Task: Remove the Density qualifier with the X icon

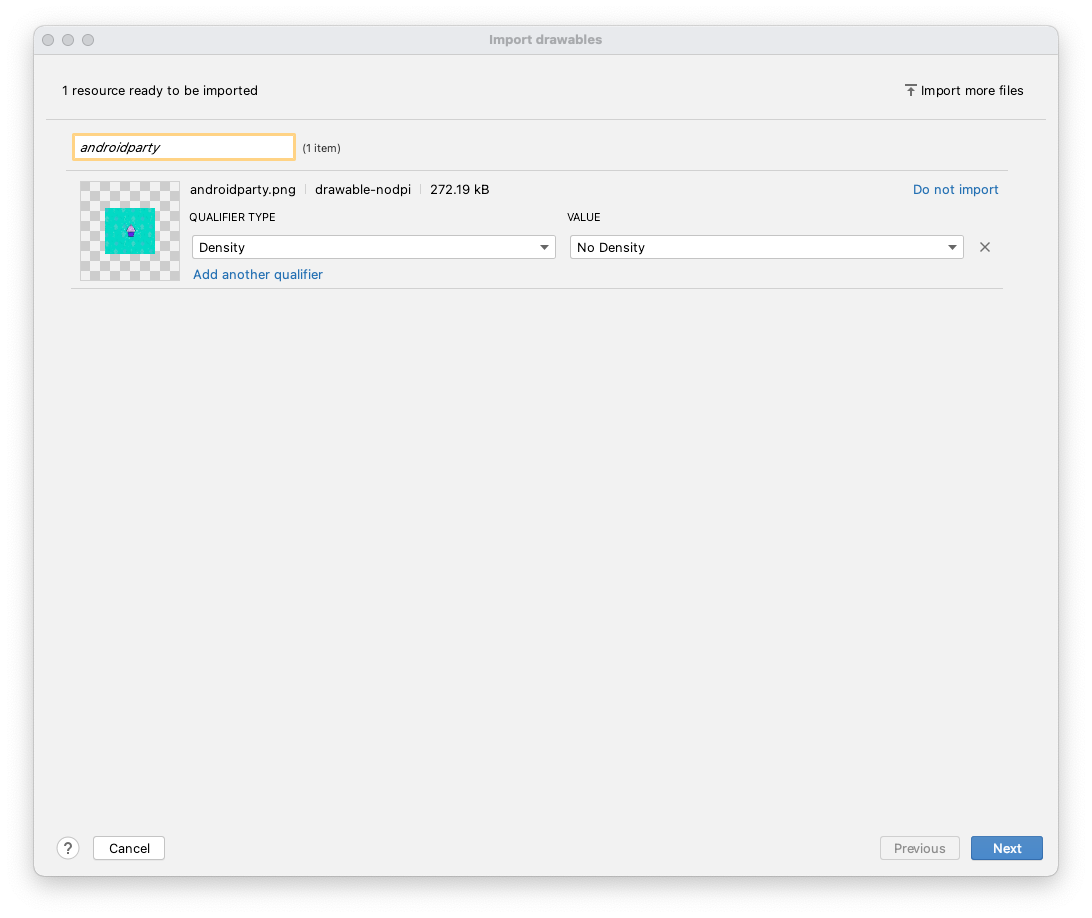Action: (x=985, y=247)
